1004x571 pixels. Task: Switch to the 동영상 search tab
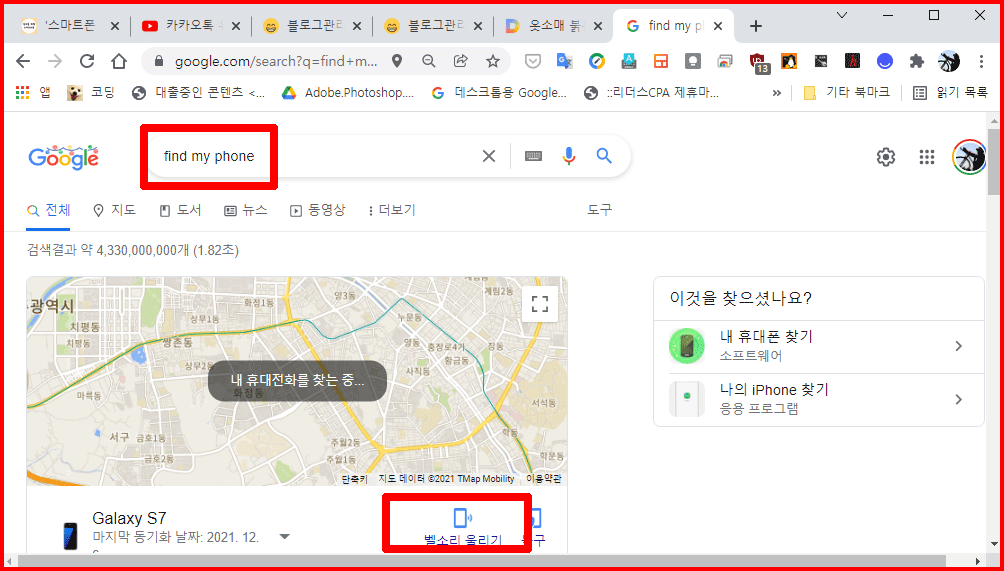317,210
